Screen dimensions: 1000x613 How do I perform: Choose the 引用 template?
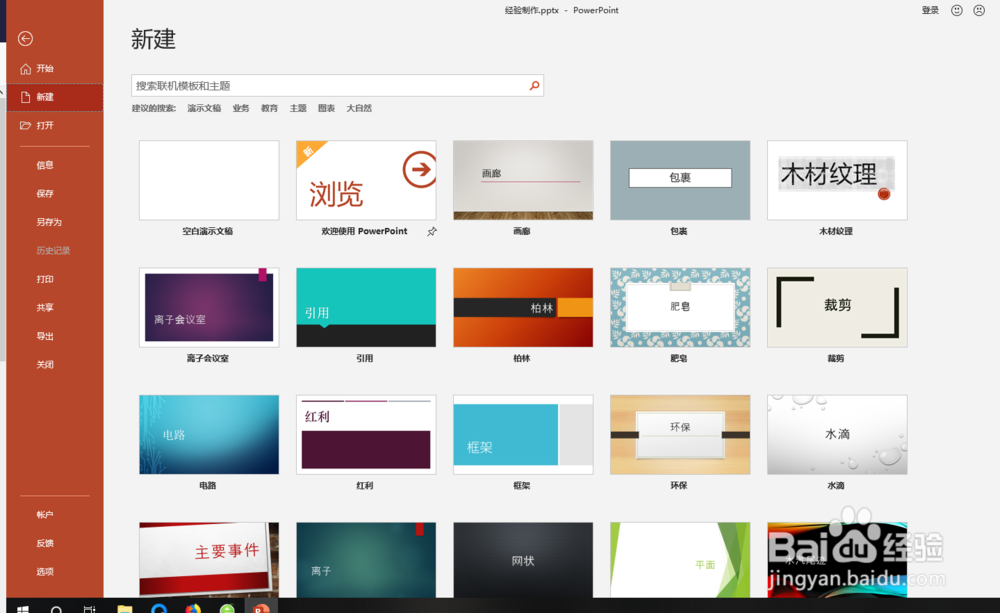tap(366, 307)
